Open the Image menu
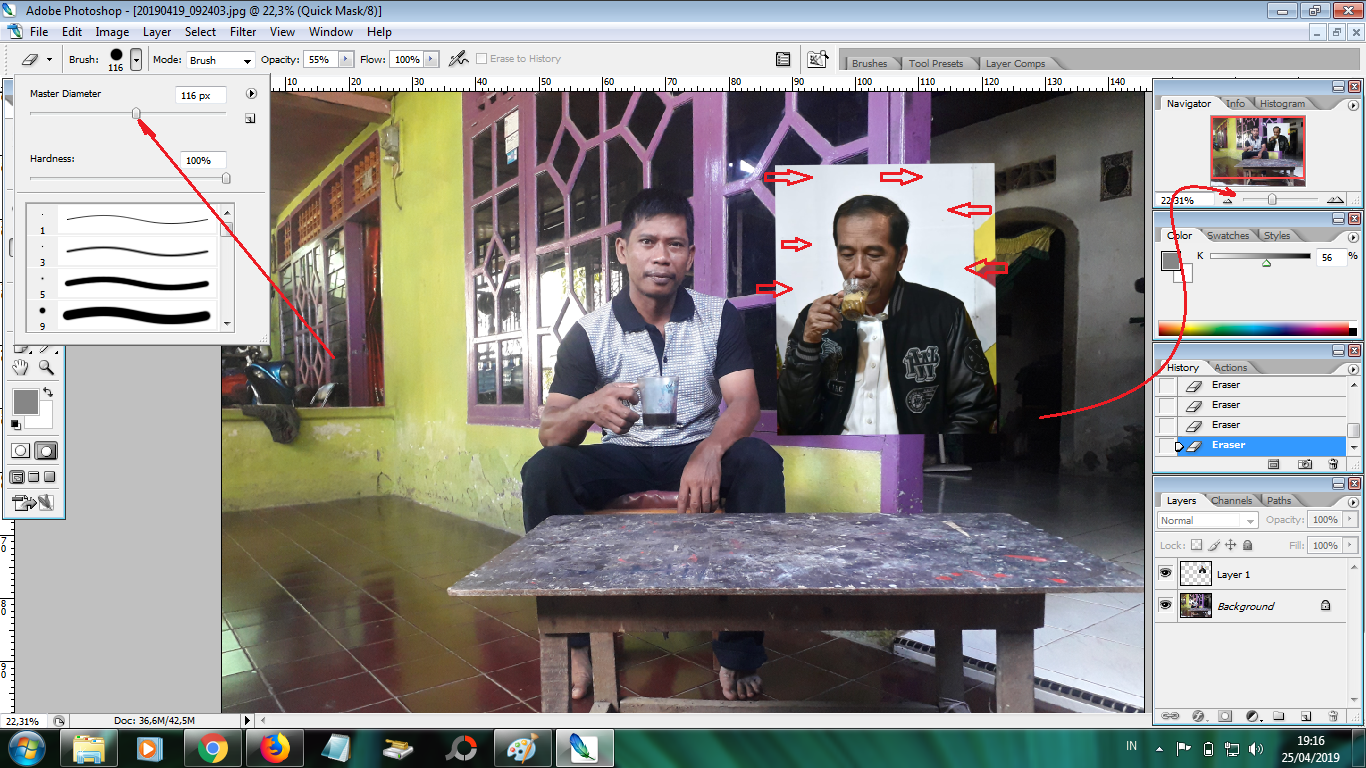 point(112,32)
